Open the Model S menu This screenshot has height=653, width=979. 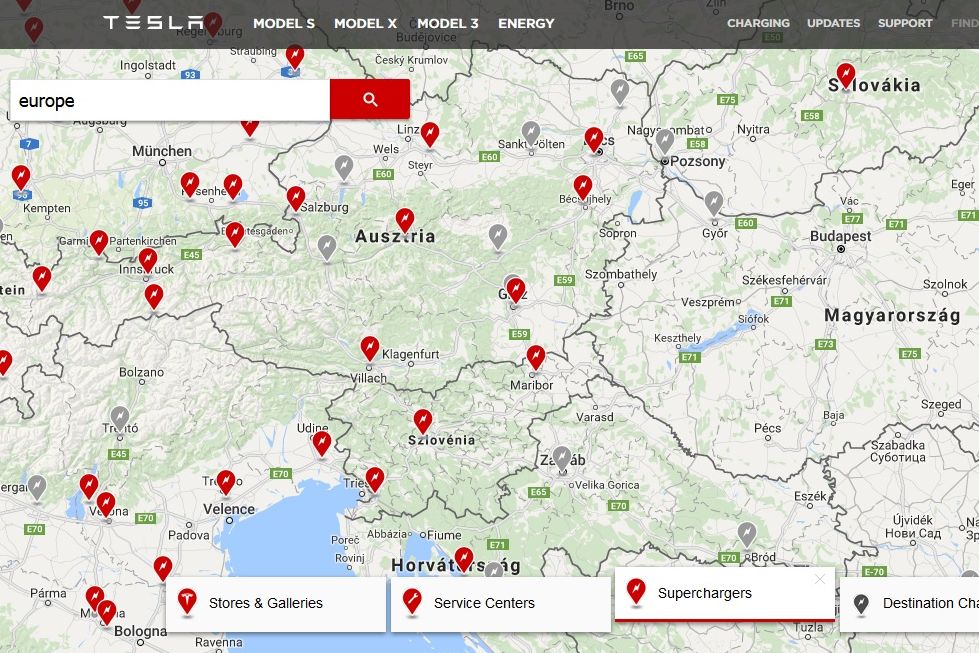point(283,23)
